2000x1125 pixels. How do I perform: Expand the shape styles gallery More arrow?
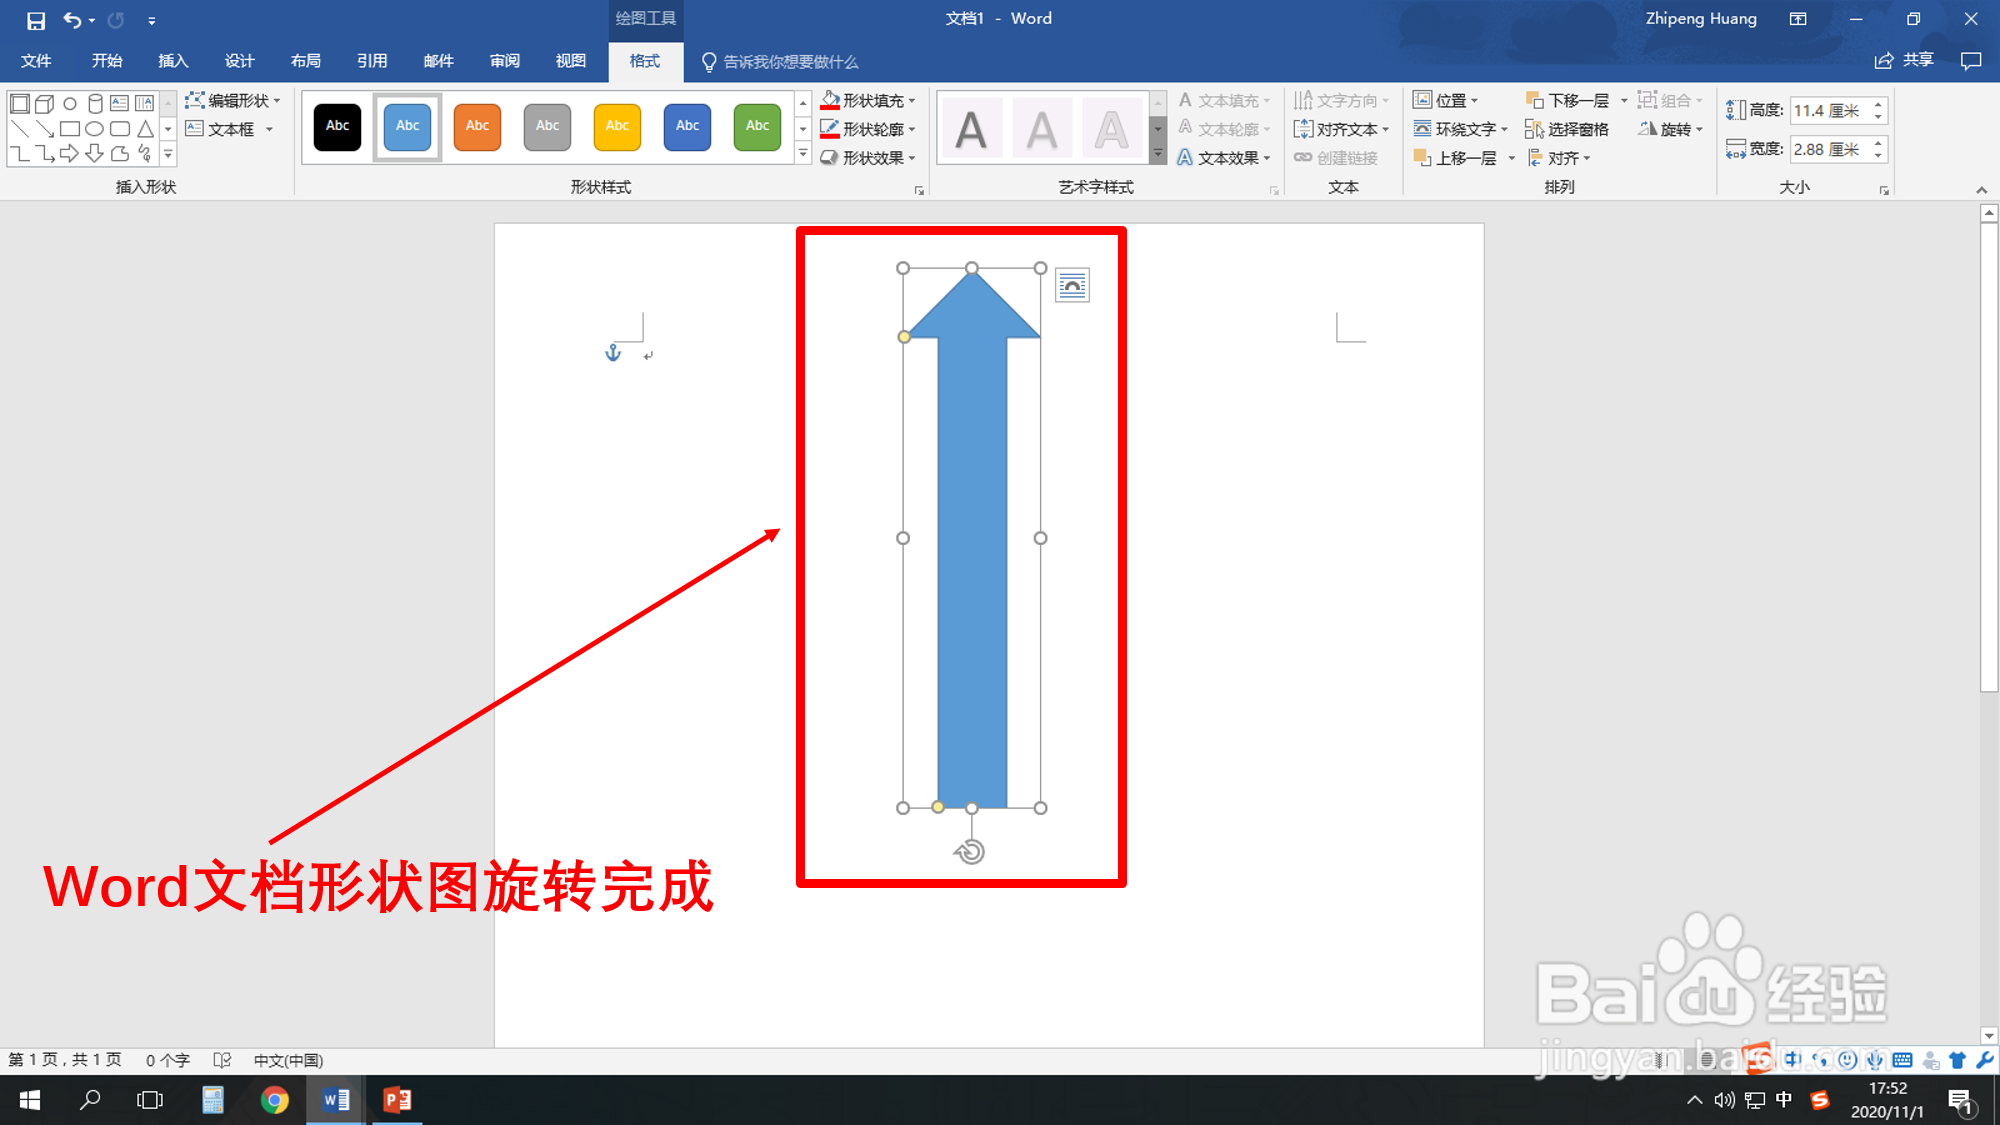(x=803, y=154)
